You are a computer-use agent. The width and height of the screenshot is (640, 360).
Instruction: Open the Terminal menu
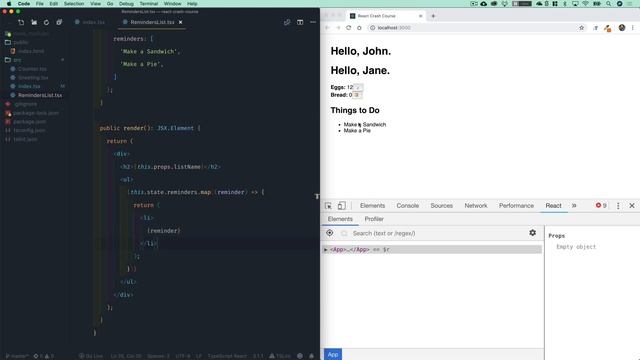tap(149, 4)
